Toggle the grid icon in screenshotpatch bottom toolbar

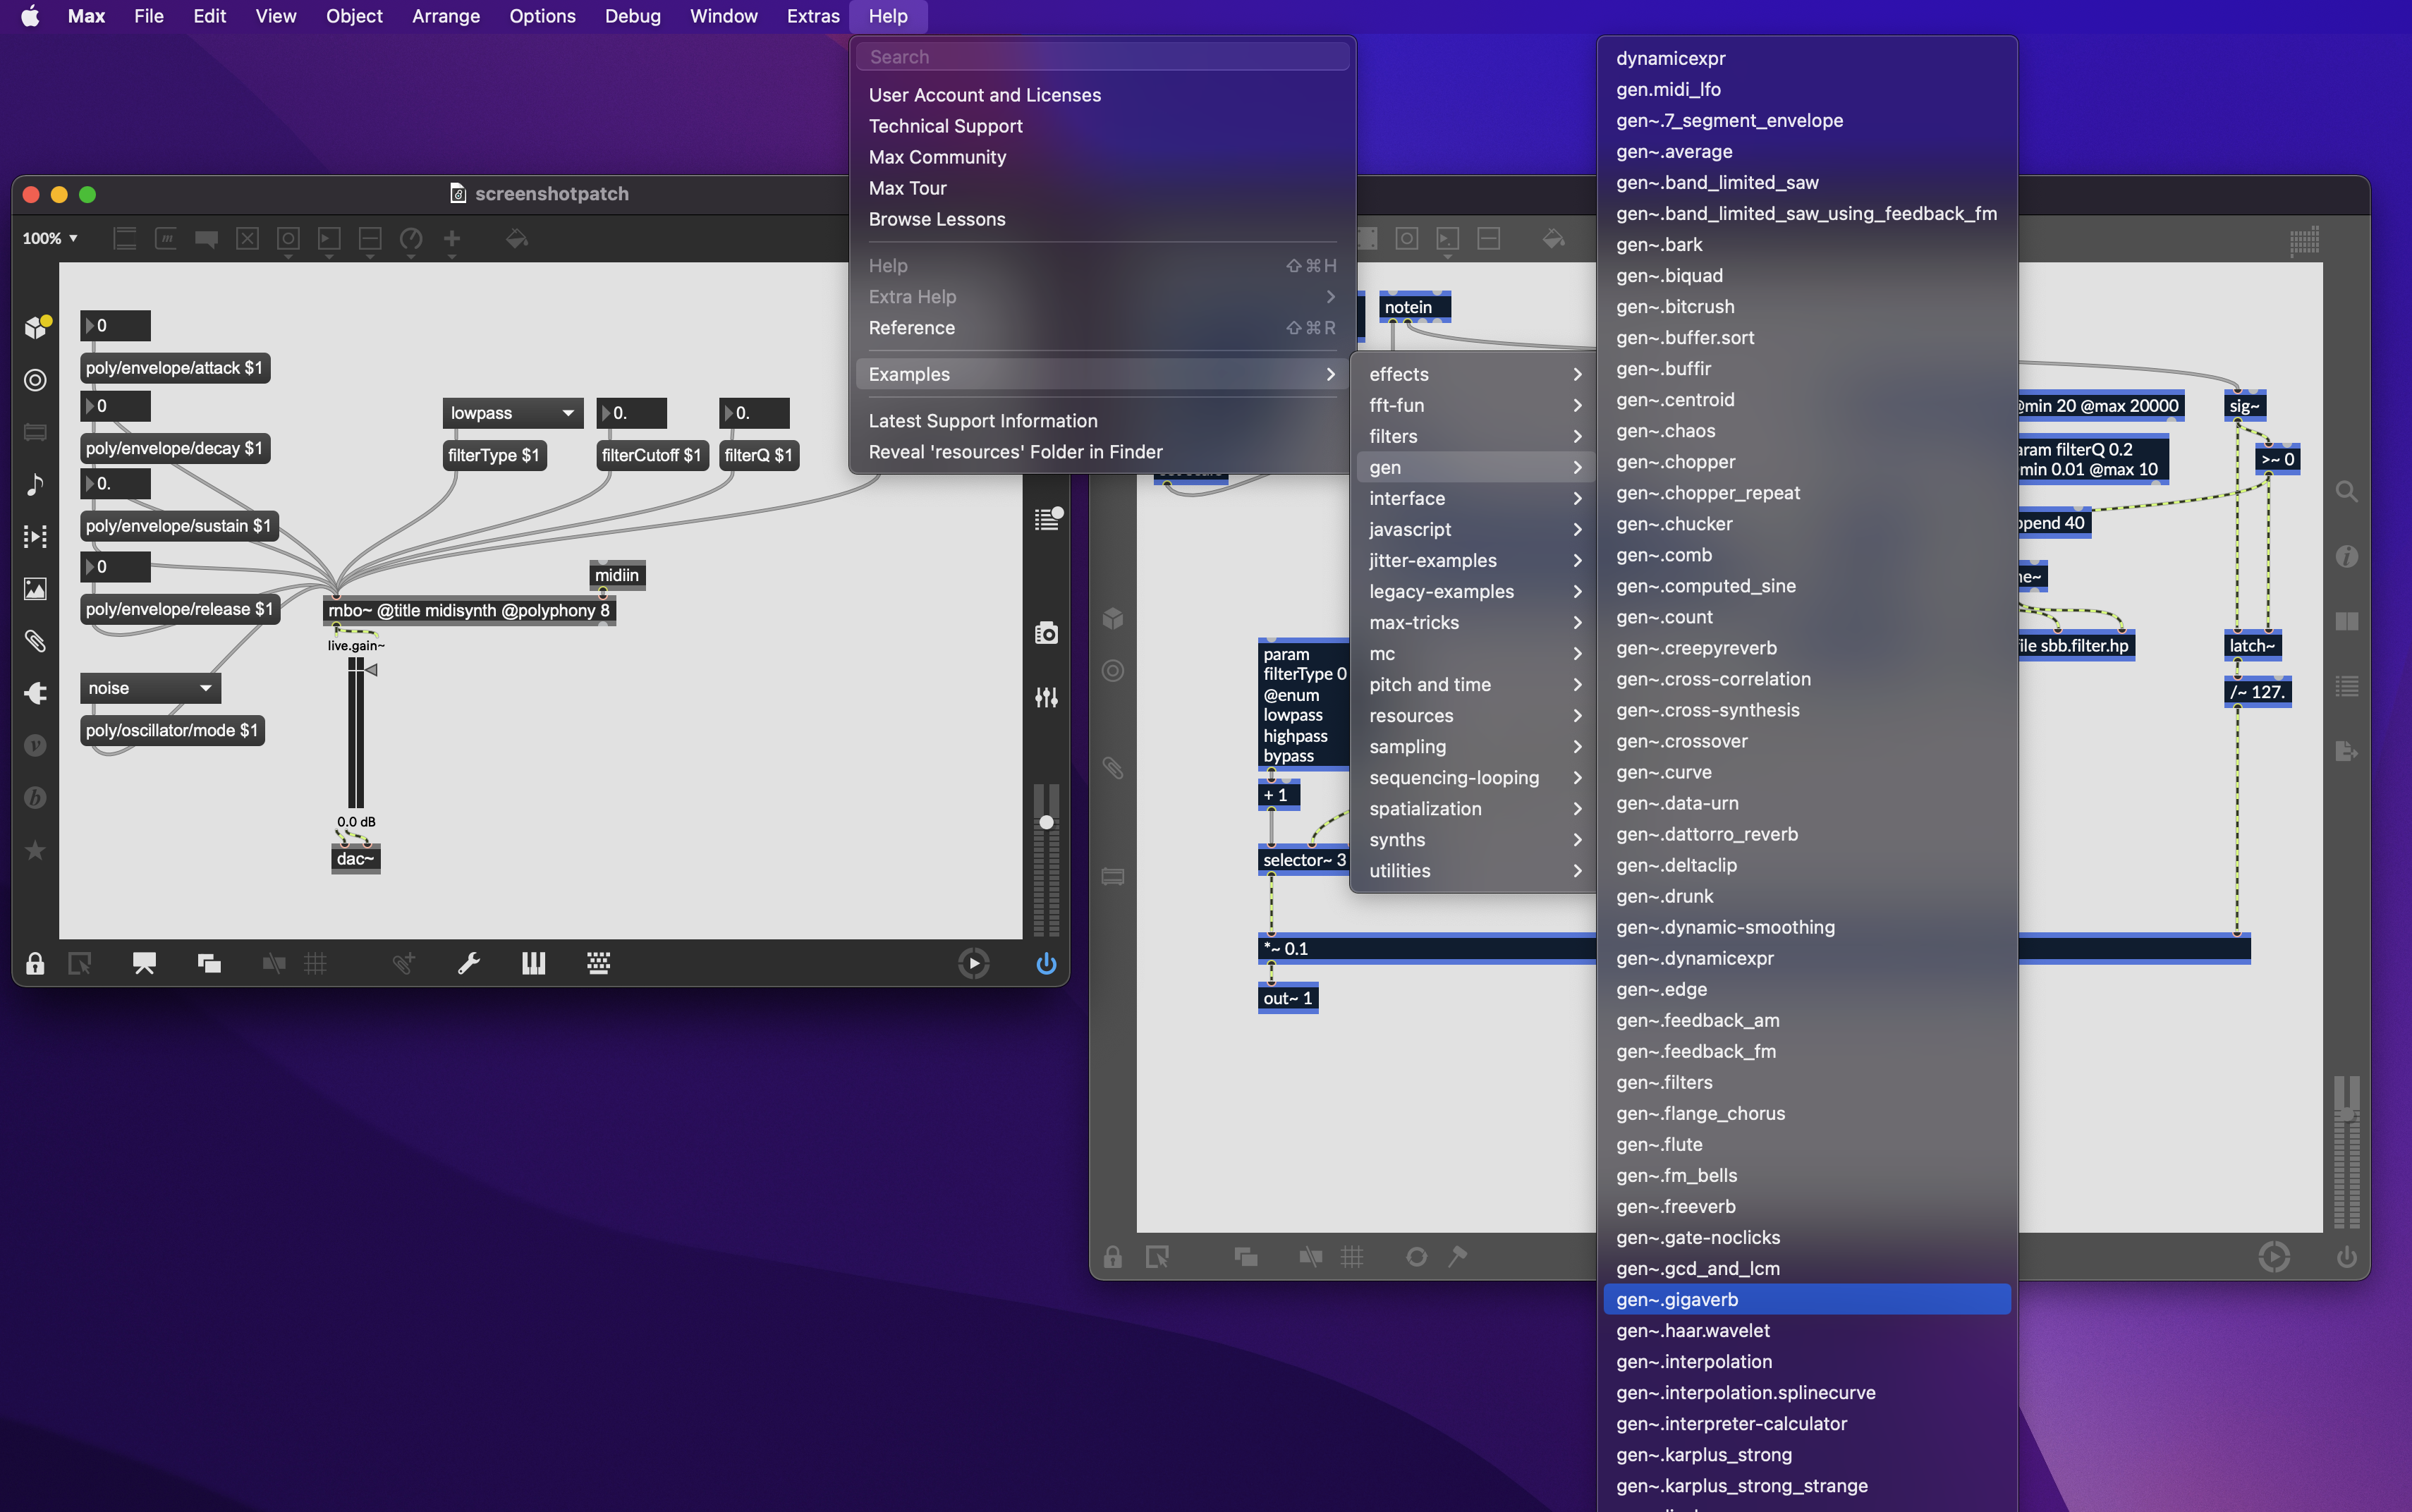(x=315, y=963)
